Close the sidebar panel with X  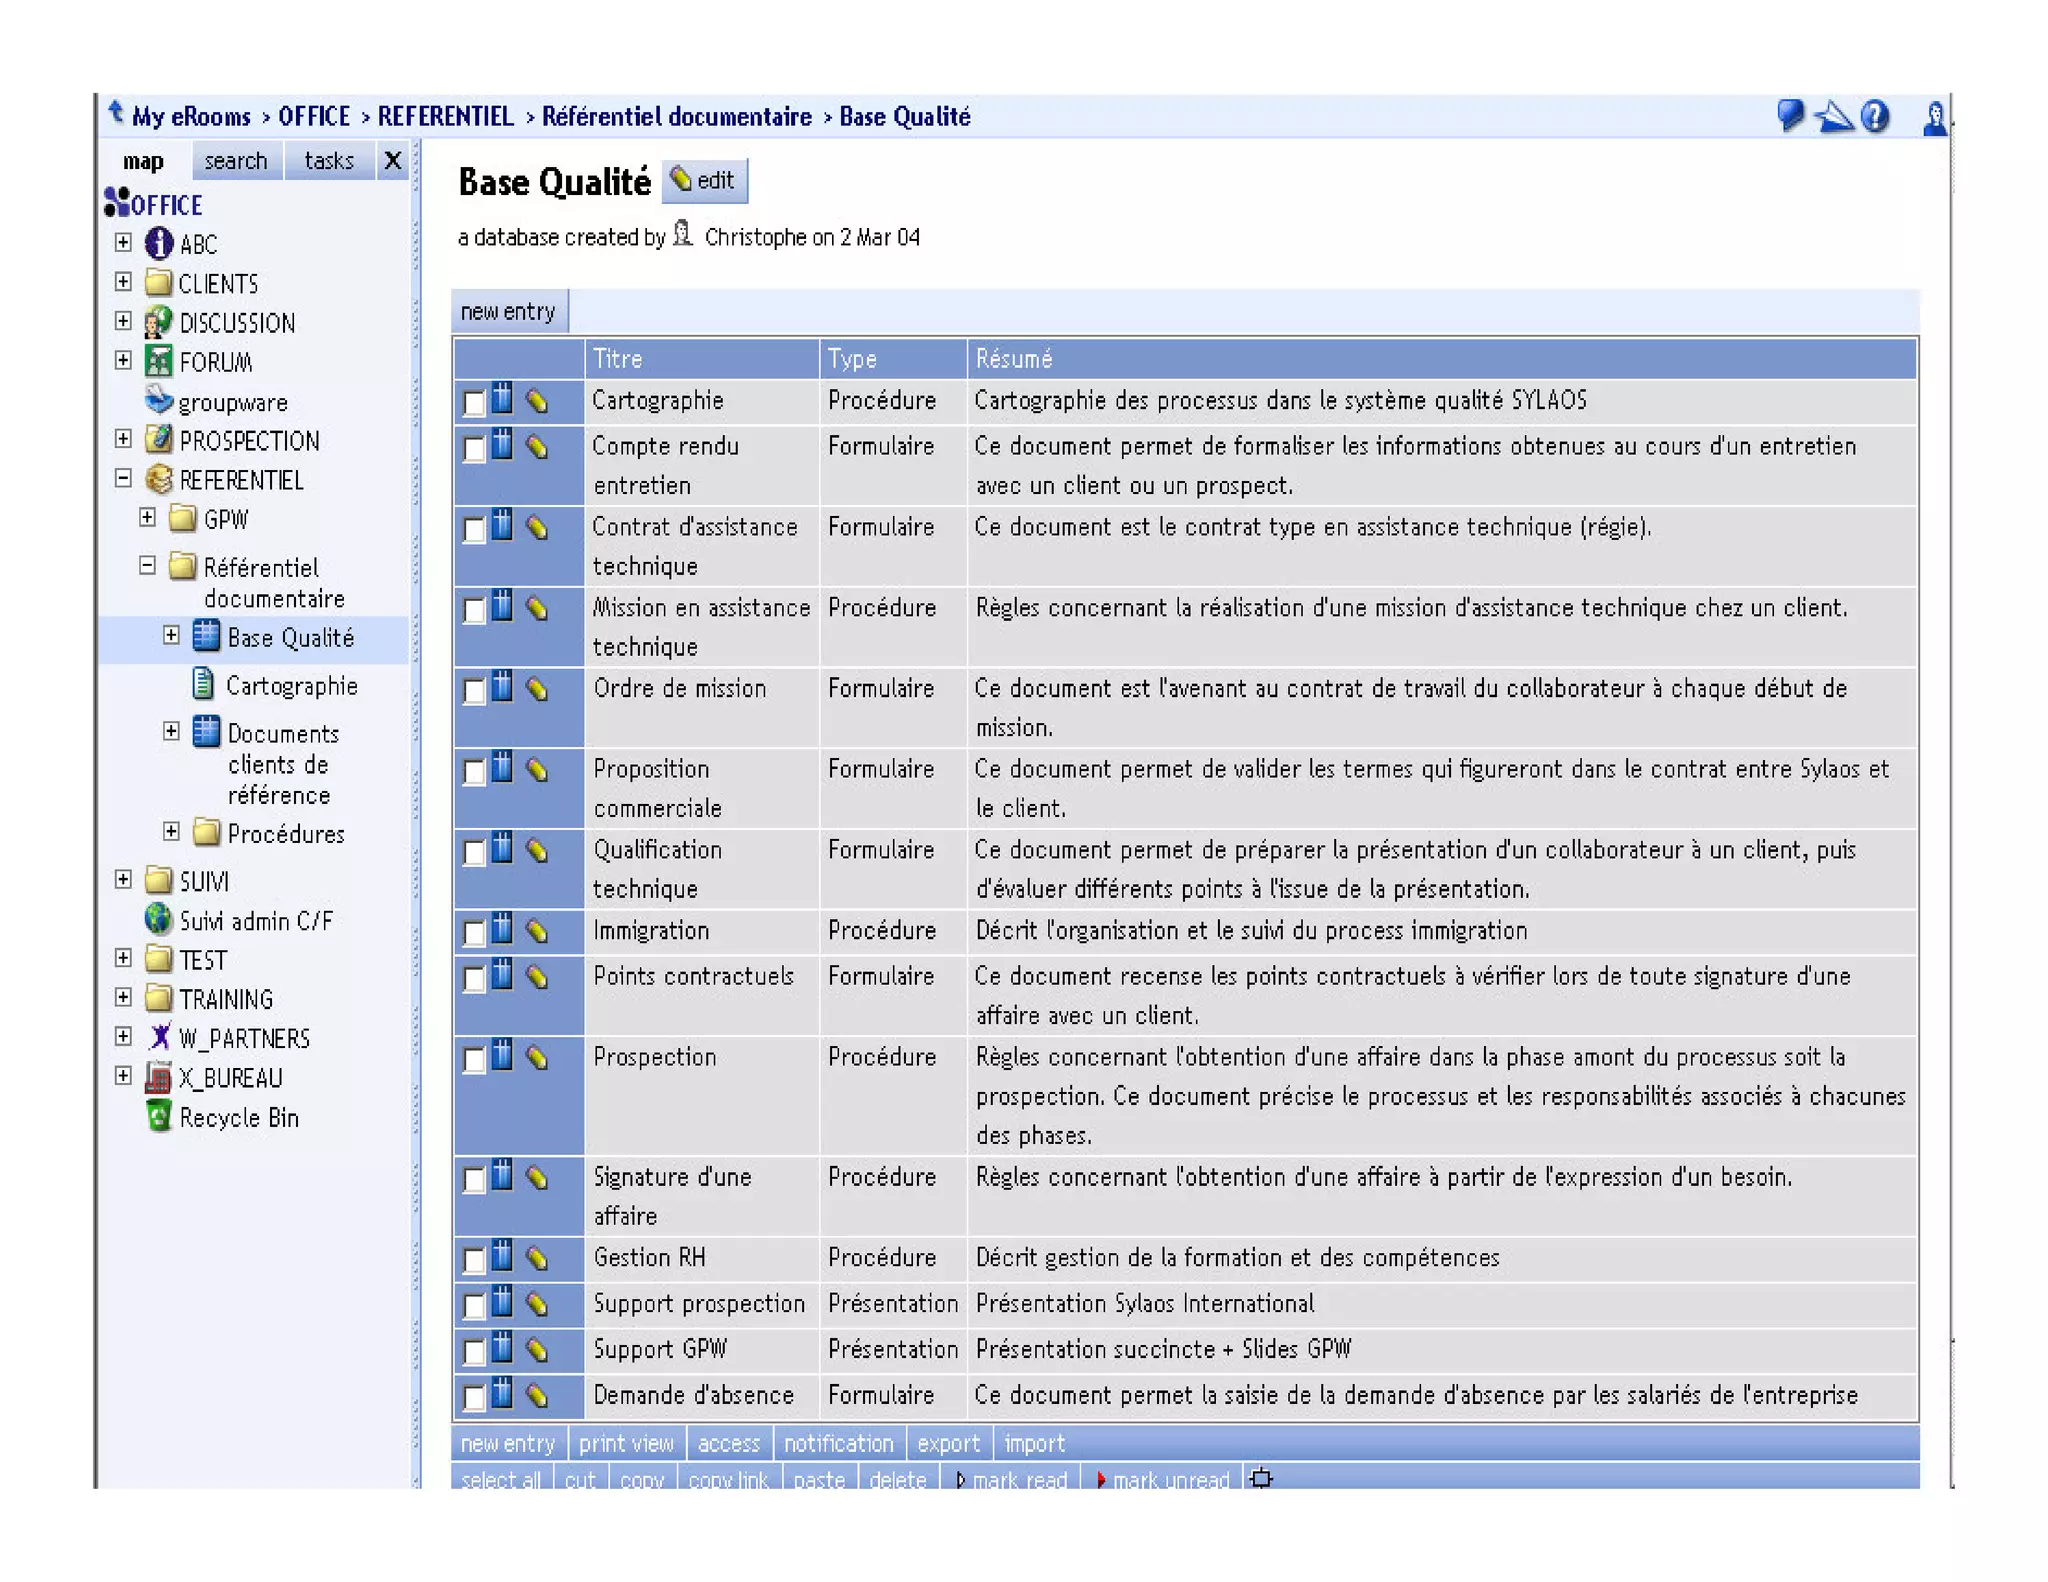392,161
